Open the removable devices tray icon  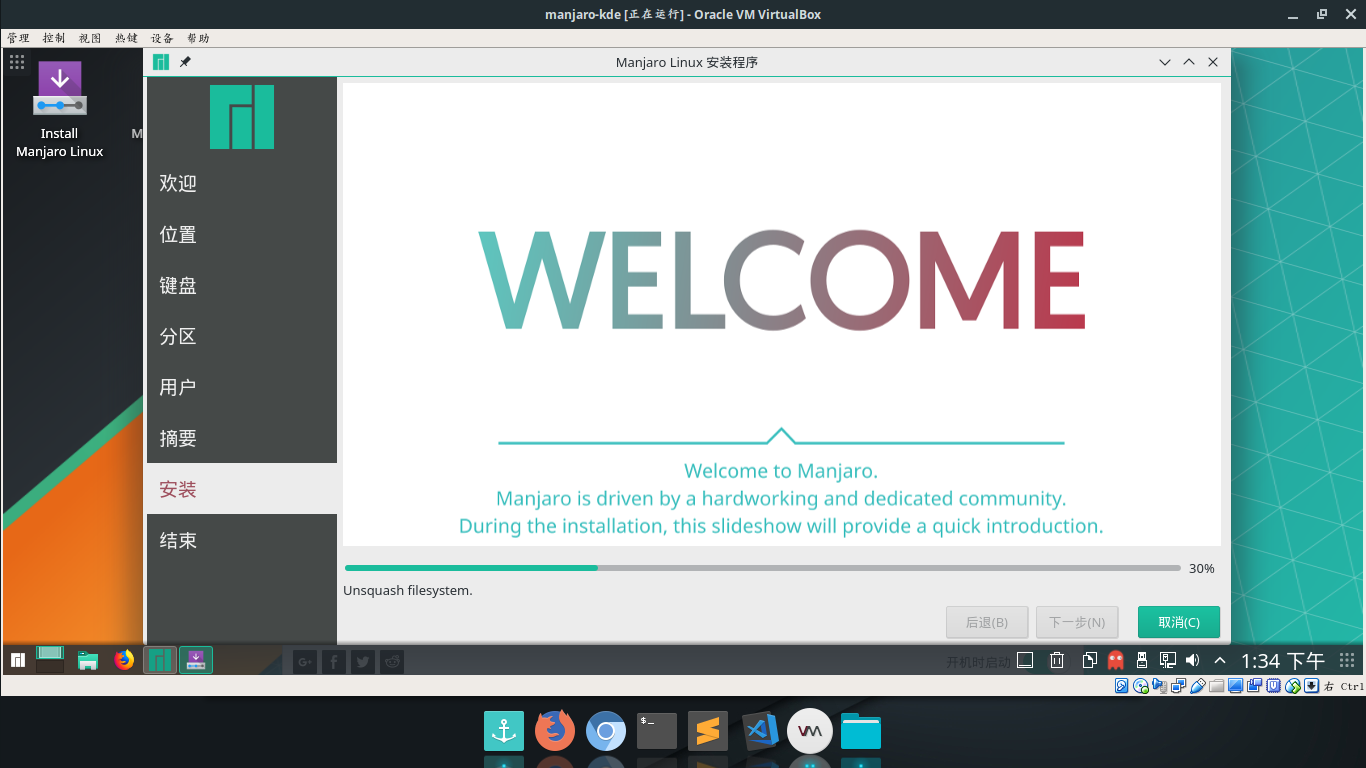click(1142, 660)
